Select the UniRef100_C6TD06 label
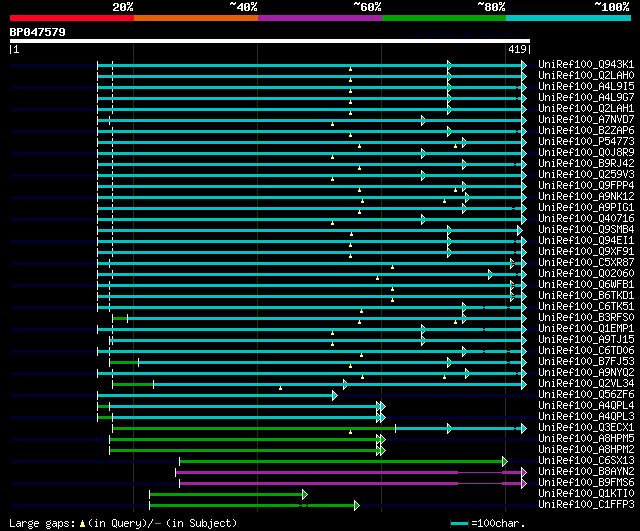The height and width of the screenshot is (531, 640). click(x=586, y=351)
